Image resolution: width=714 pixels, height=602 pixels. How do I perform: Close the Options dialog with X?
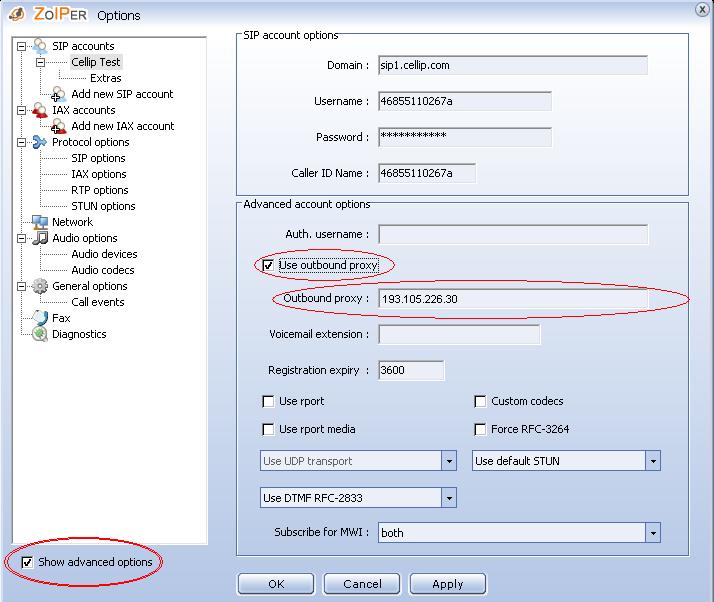point(702,10)
